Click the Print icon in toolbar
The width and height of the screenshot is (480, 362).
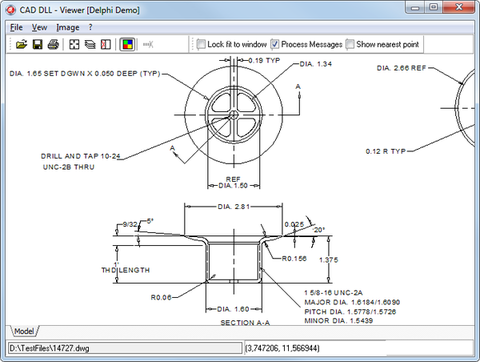click(53, 44)
